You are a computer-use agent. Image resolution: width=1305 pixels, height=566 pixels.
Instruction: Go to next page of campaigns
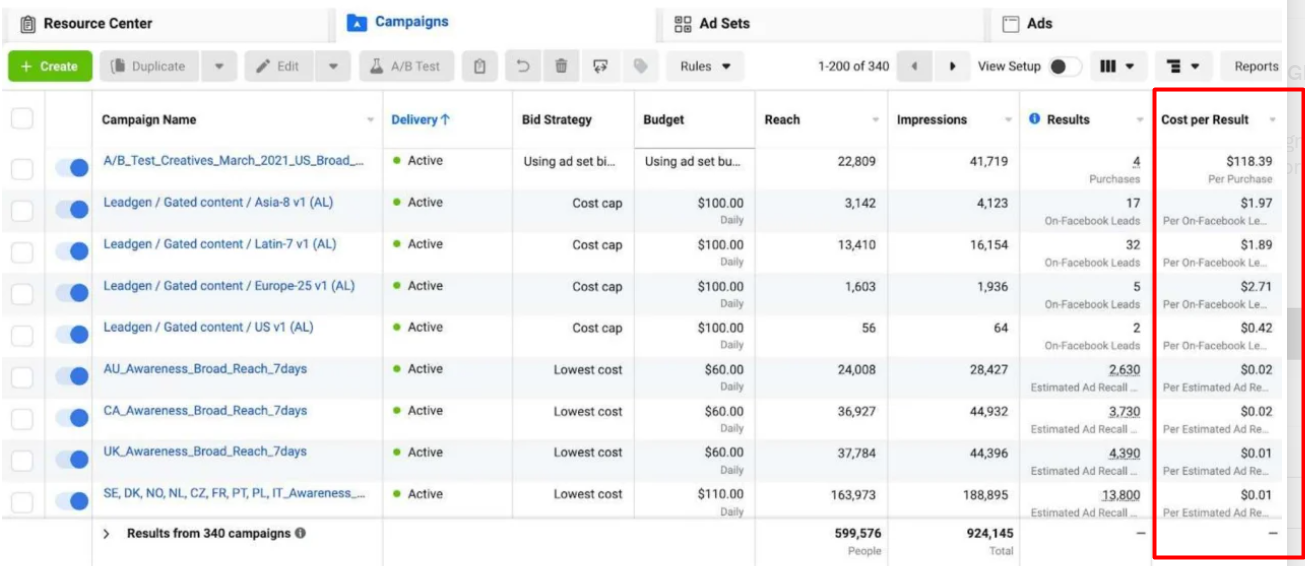952,67
